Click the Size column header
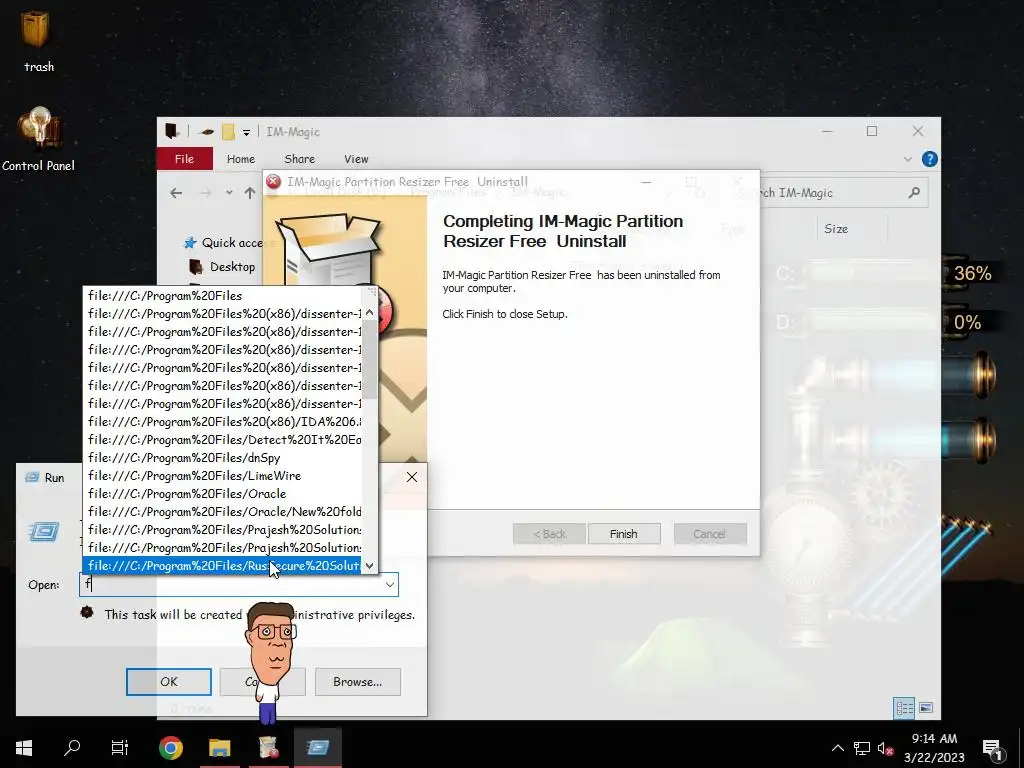 [836, 229]
